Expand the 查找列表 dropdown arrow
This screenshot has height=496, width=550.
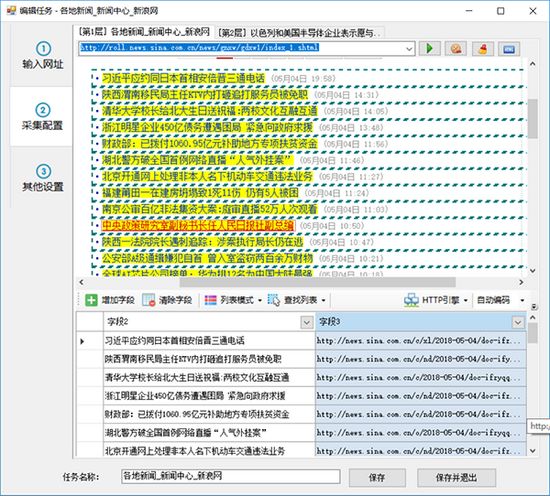323,301
